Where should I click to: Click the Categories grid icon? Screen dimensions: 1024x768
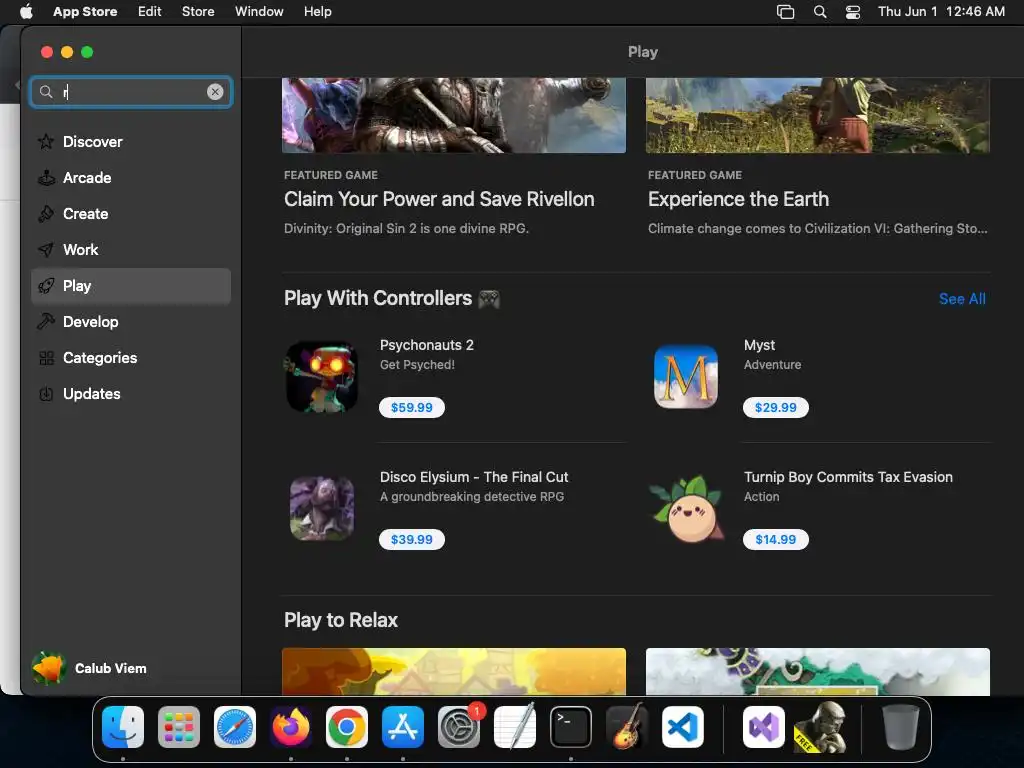(46, 358)
